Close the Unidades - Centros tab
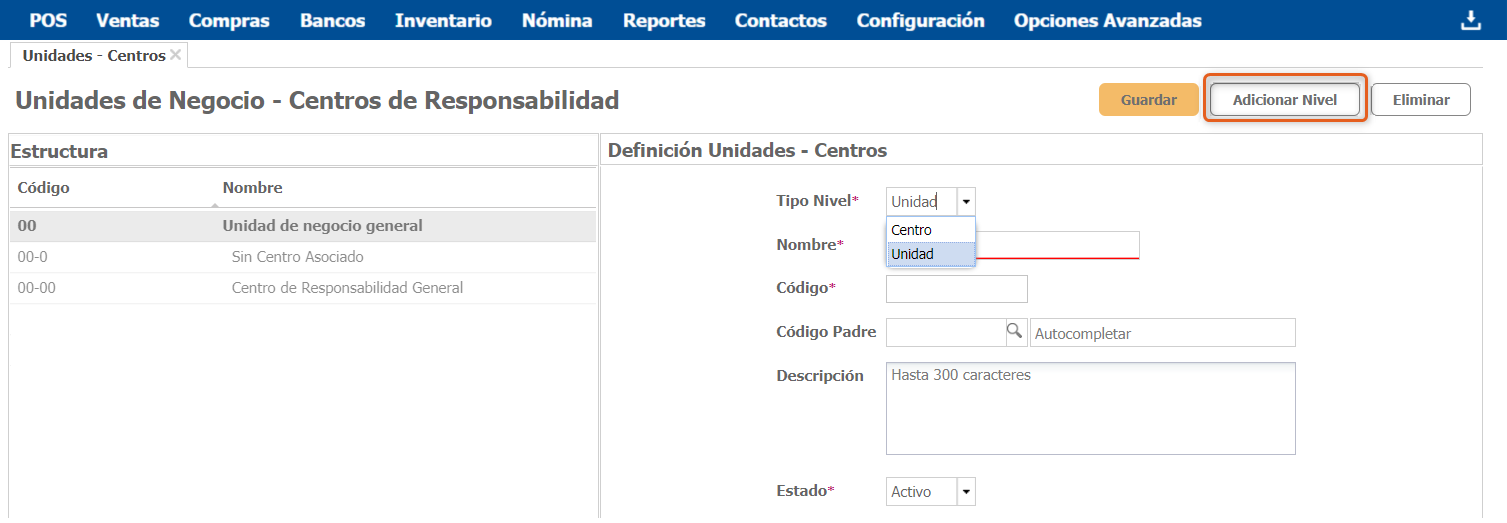The image size is (1507, 523). tap(176, 55)
